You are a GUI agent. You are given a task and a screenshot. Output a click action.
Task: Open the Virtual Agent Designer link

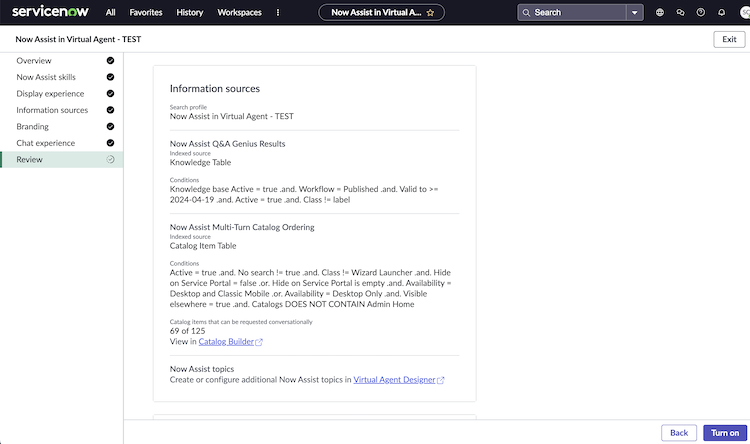pyautogui.click(x=394, y=380)
